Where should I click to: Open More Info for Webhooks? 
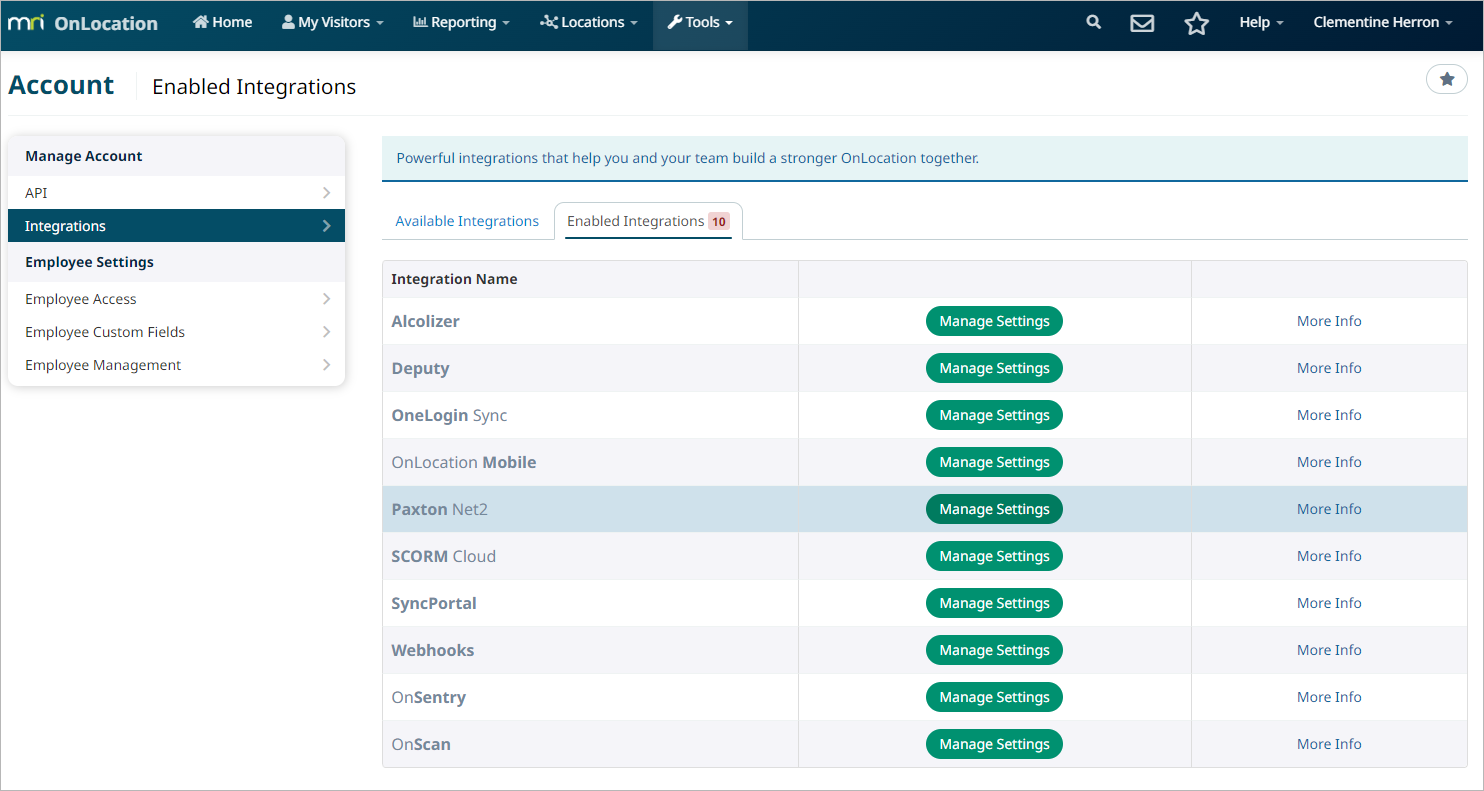pyautogui.click(x=1329, y=650)
